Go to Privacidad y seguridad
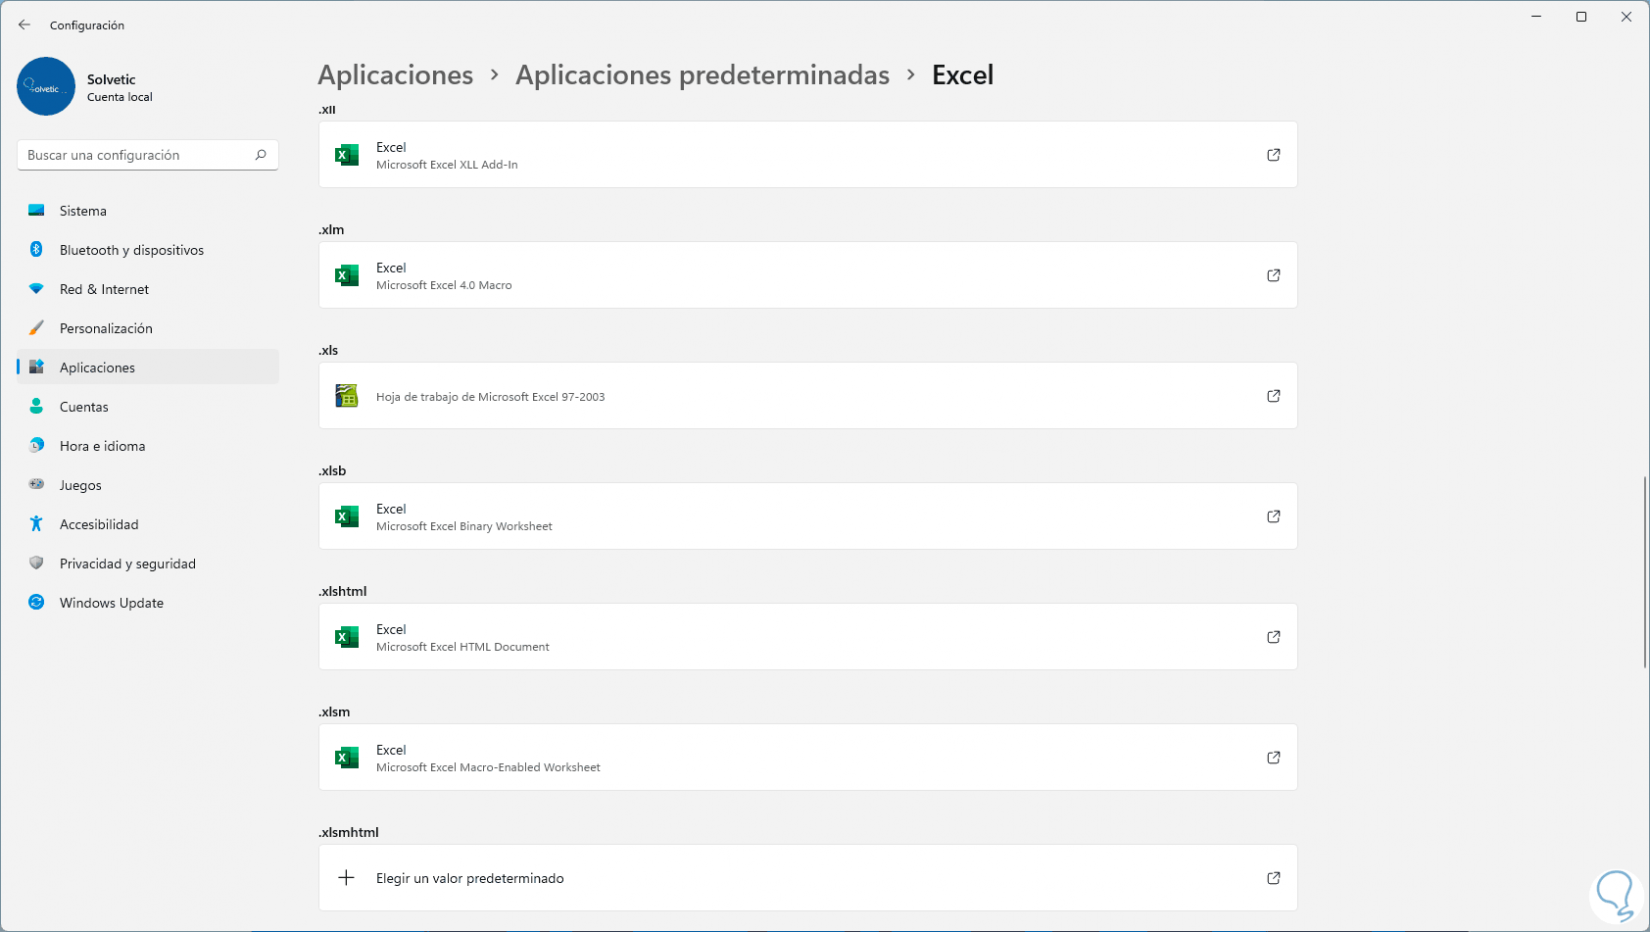 (x=127, y=564)
